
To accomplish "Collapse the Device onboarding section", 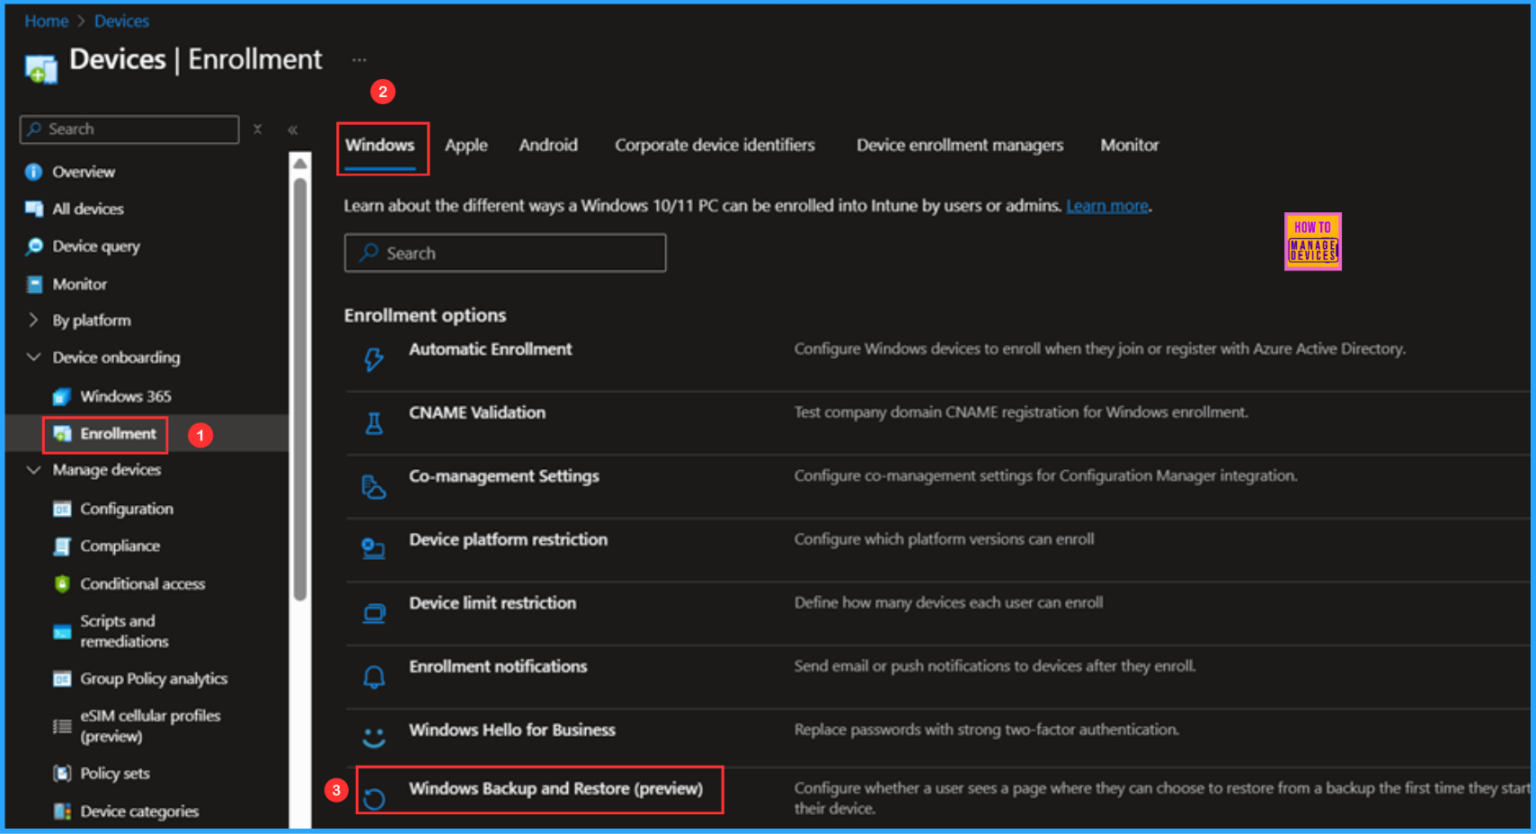I will pyautogui.click(x=33, y=357).
